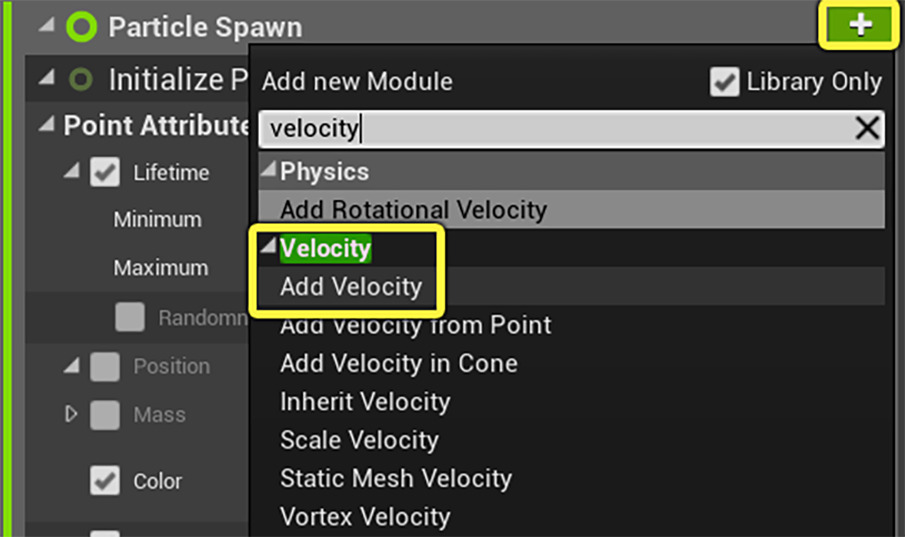Screen dimensions: 905x537
Task: Select Add Rotational Velocity module
Action: [x=413, y=210]
